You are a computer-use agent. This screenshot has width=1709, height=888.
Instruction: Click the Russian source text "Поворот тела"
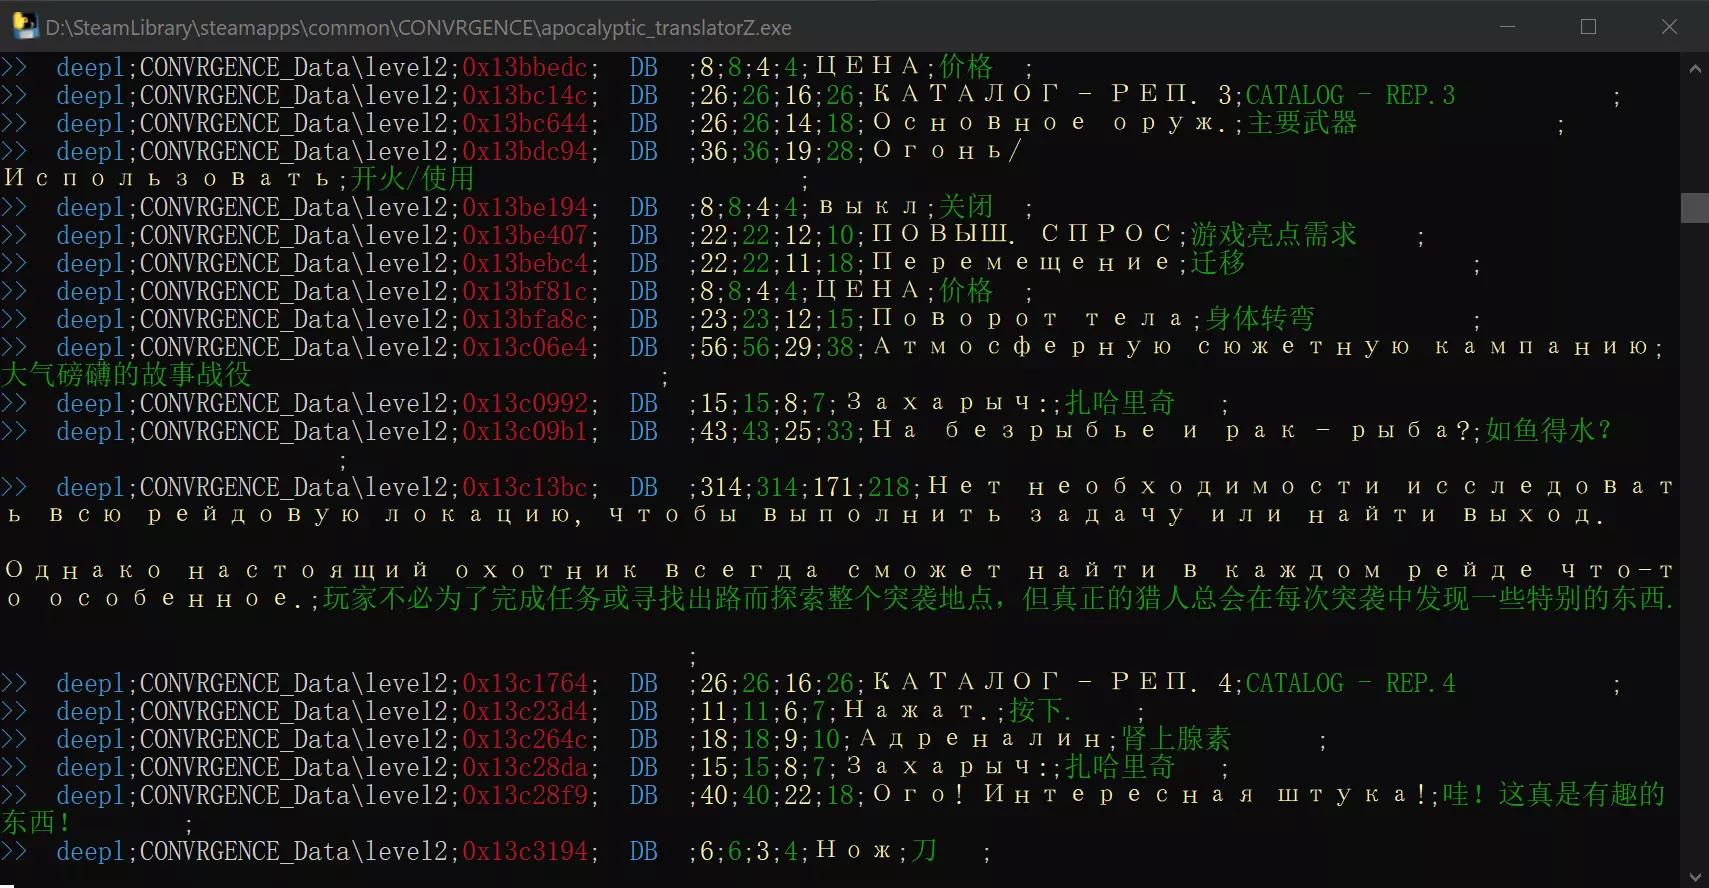(x=1029, y=319)
